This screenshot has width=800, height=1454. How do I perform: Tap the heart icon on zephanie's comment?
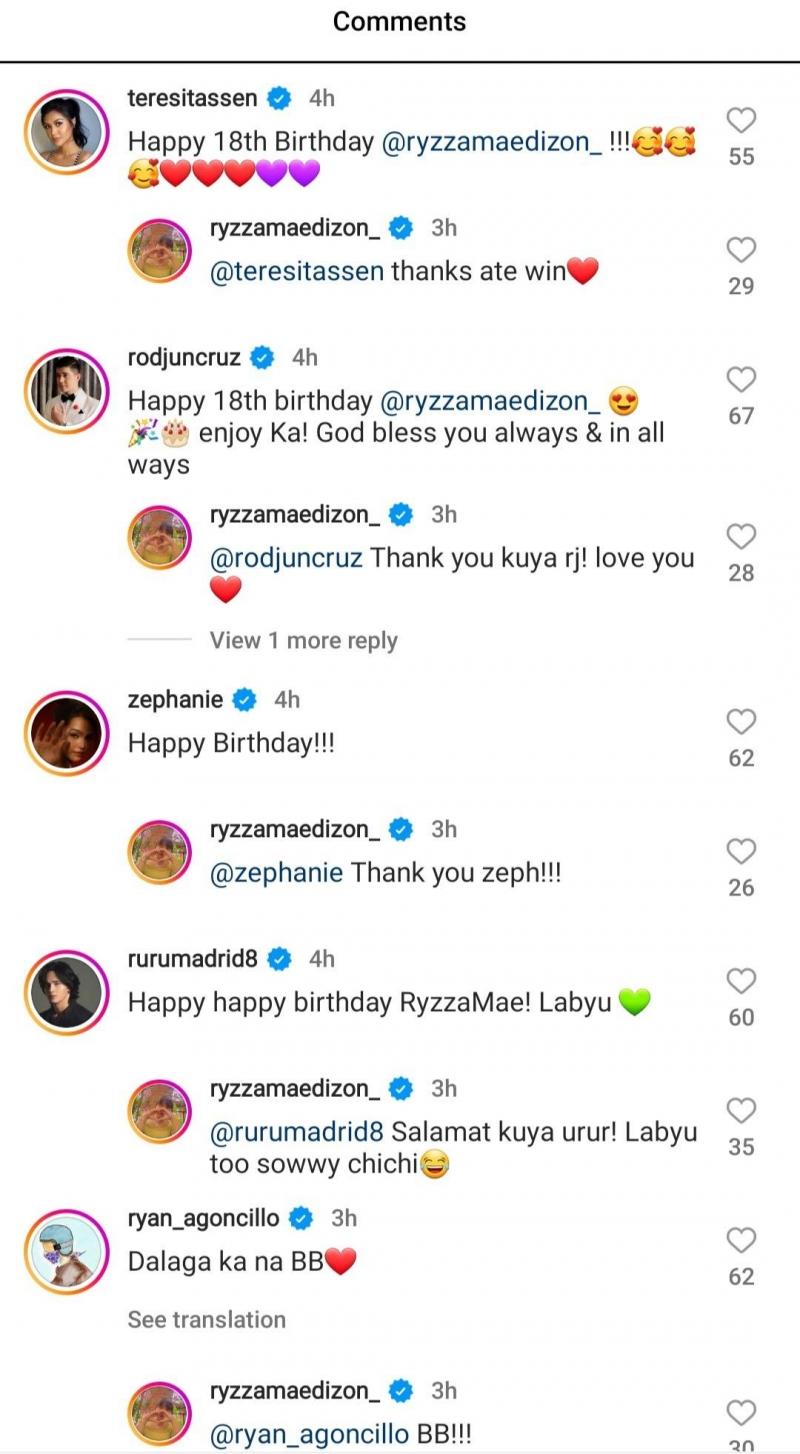741,722
